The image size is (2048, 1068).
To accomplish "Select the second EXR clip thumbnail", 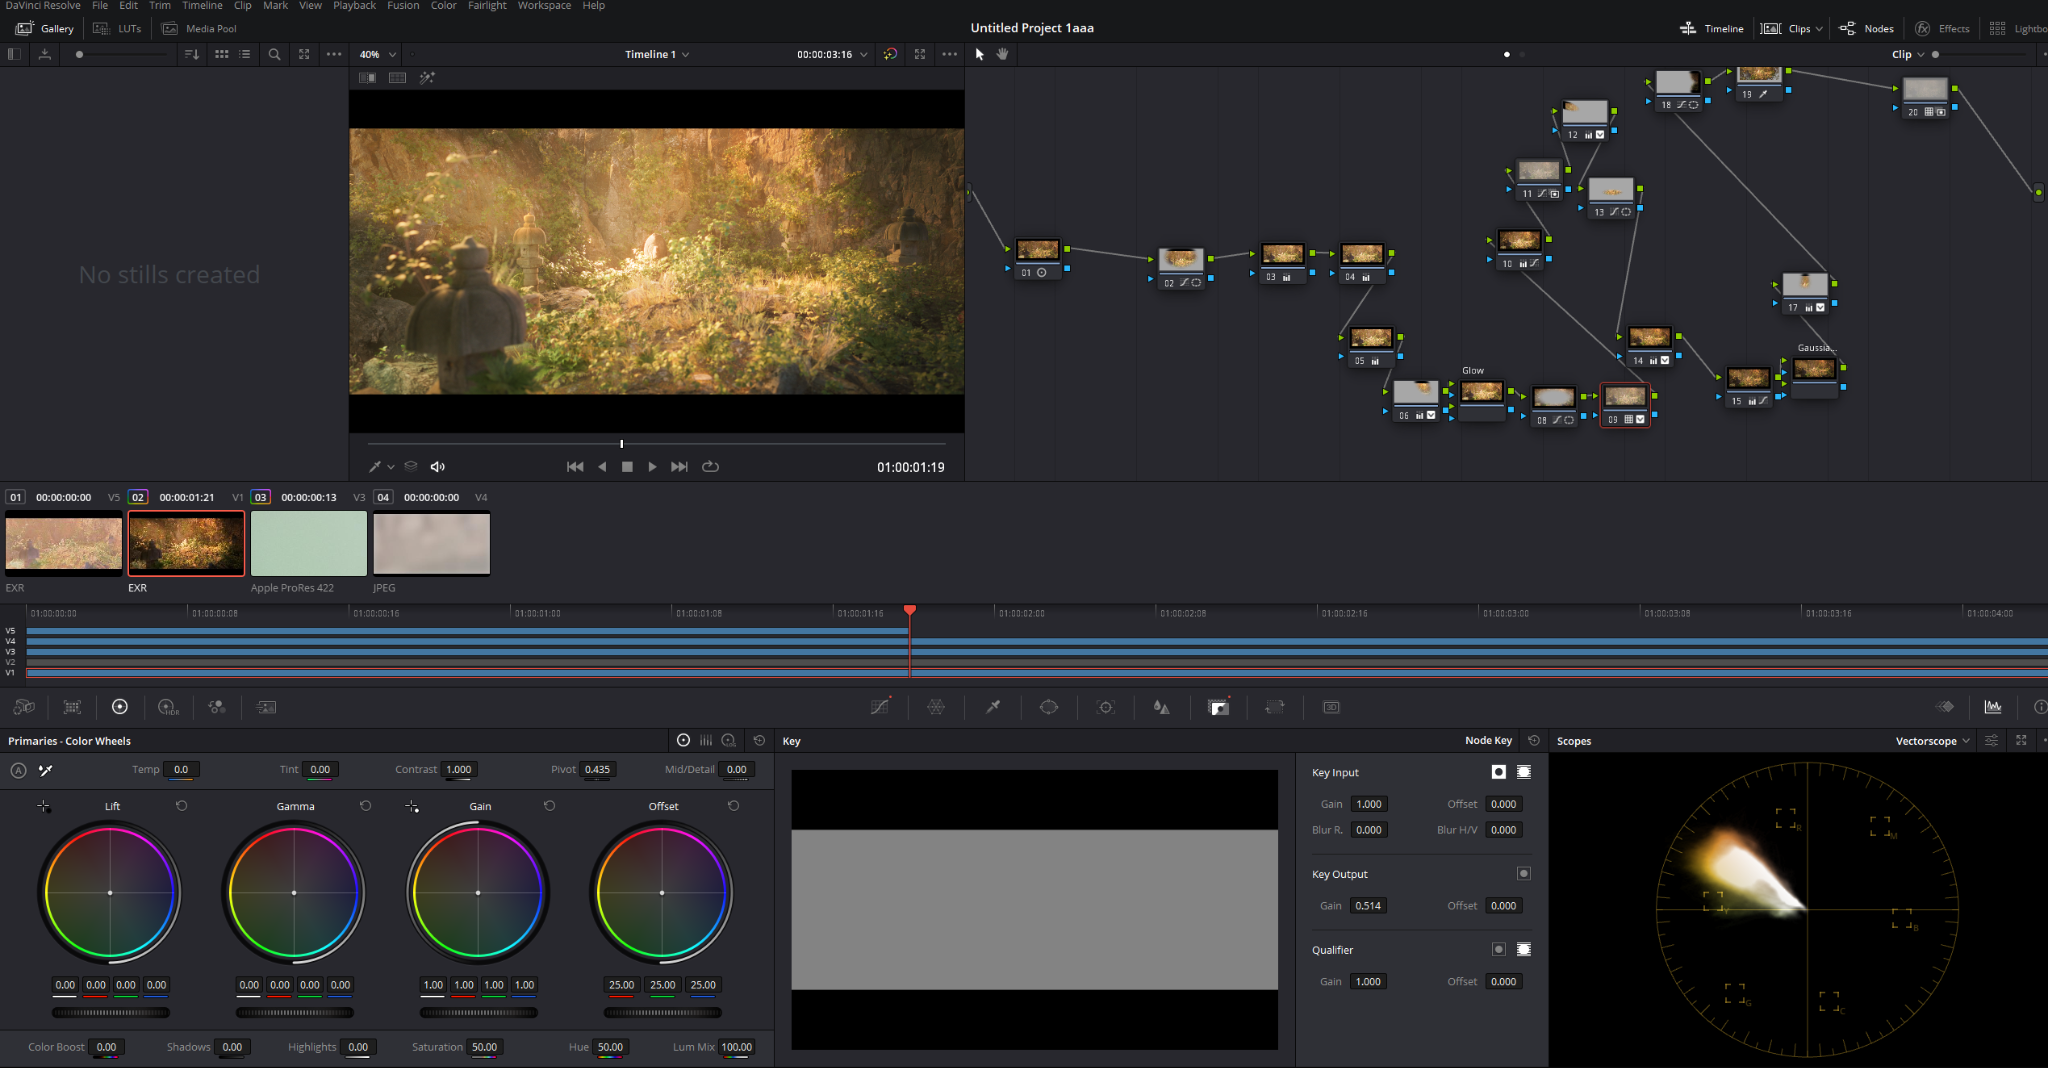I will 186,543.
